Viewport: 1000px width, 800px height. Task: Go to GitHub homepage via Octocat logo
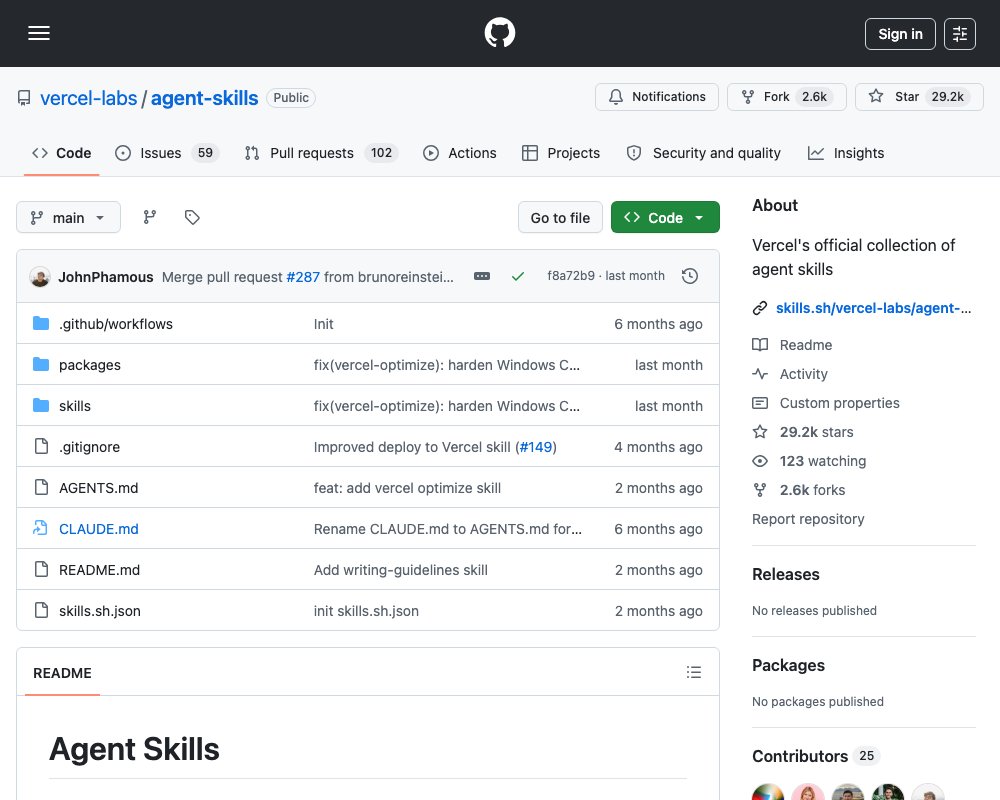[x=500, y=33]
